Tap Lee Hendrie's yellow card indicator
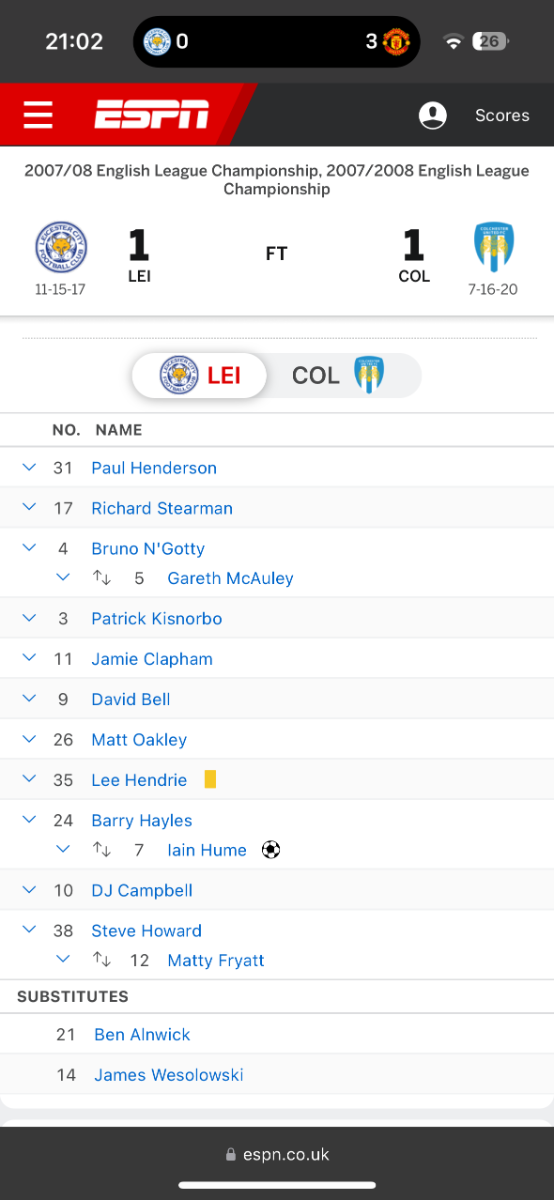Screen dimensions: 554x1200 point(210,779)
